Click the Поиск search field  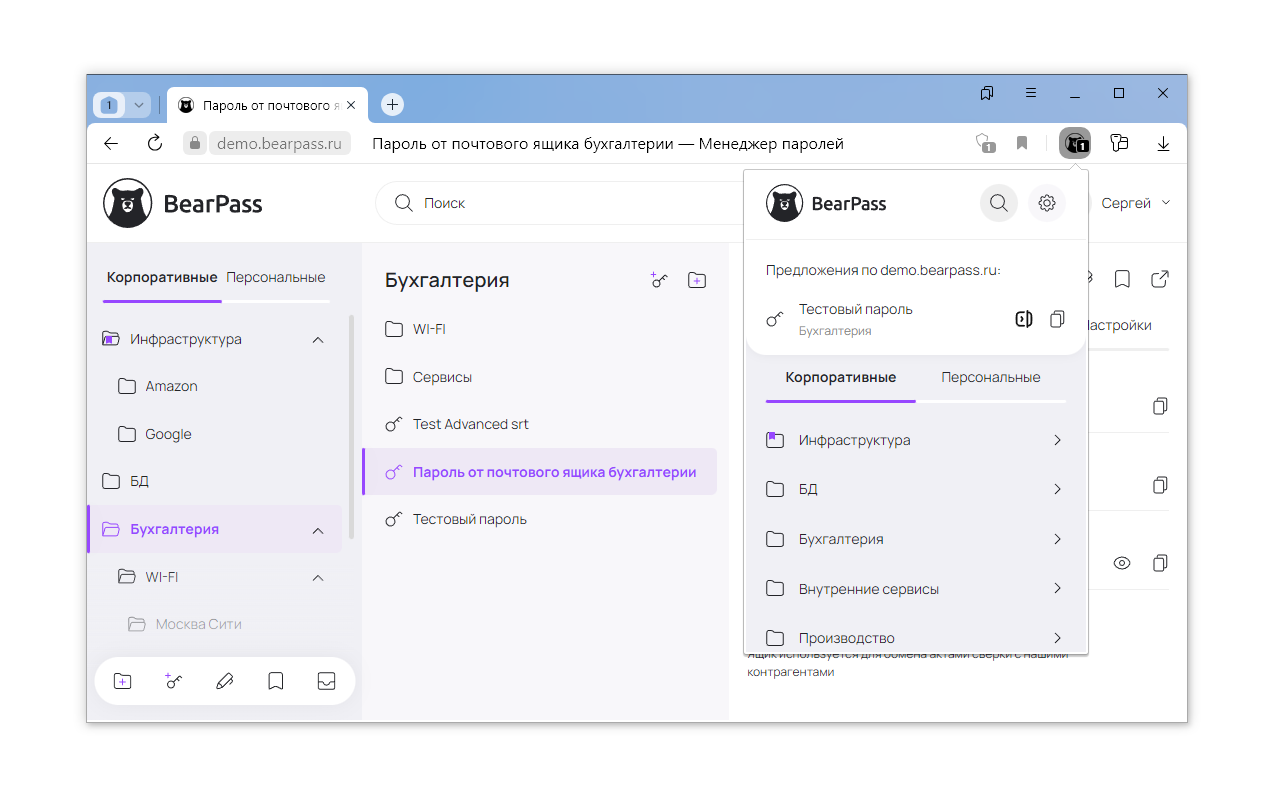[560, 203]
